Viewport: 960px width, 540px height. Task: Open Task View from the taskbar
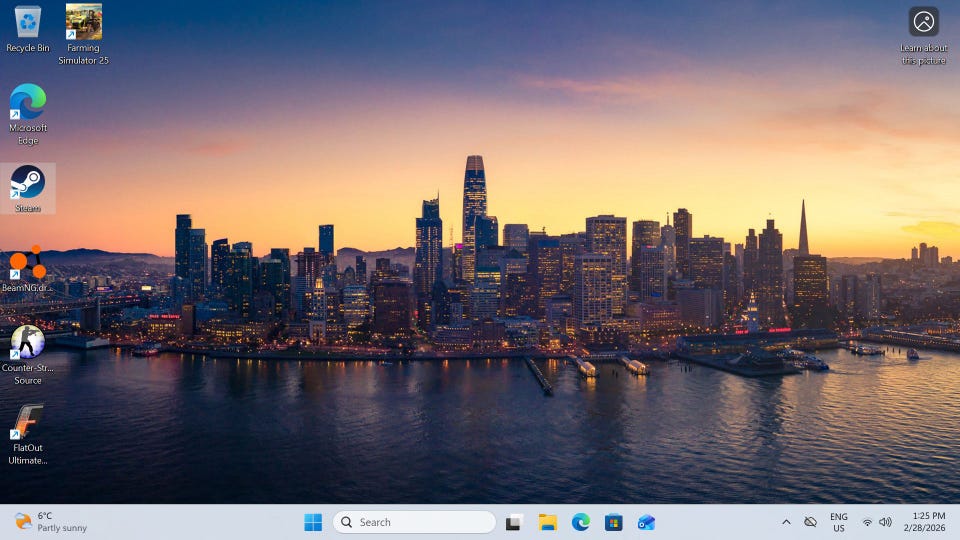pos(514,522)
